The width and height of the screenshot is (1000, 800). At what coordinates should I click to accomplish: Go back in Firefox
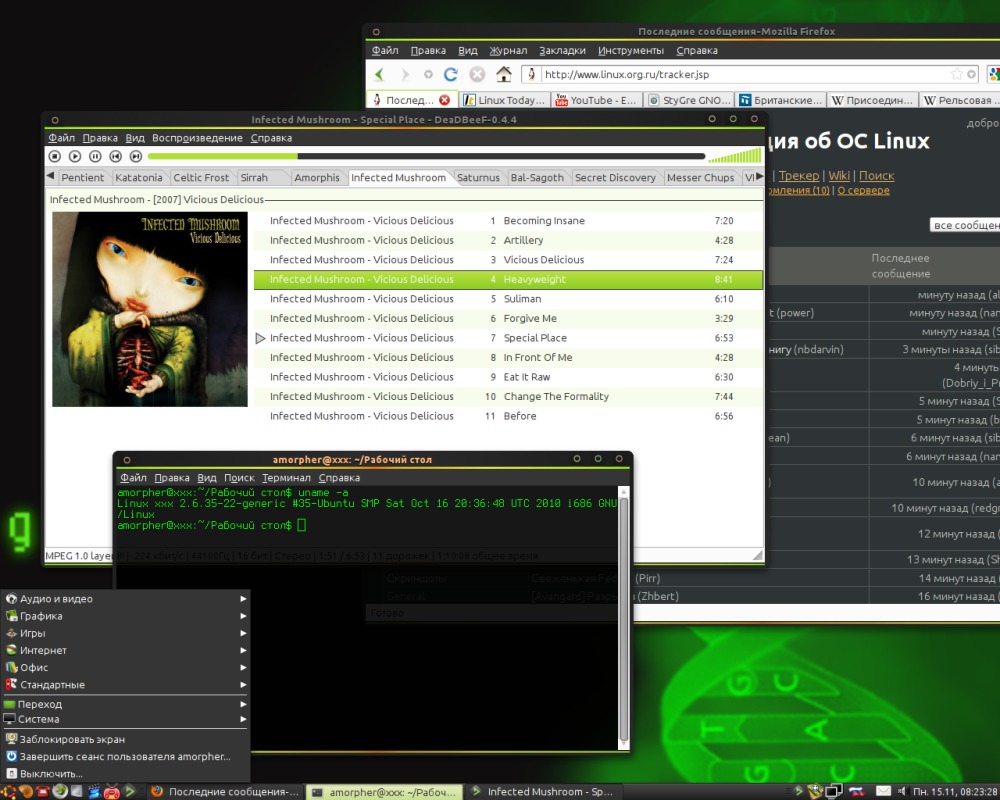[380, 75]
